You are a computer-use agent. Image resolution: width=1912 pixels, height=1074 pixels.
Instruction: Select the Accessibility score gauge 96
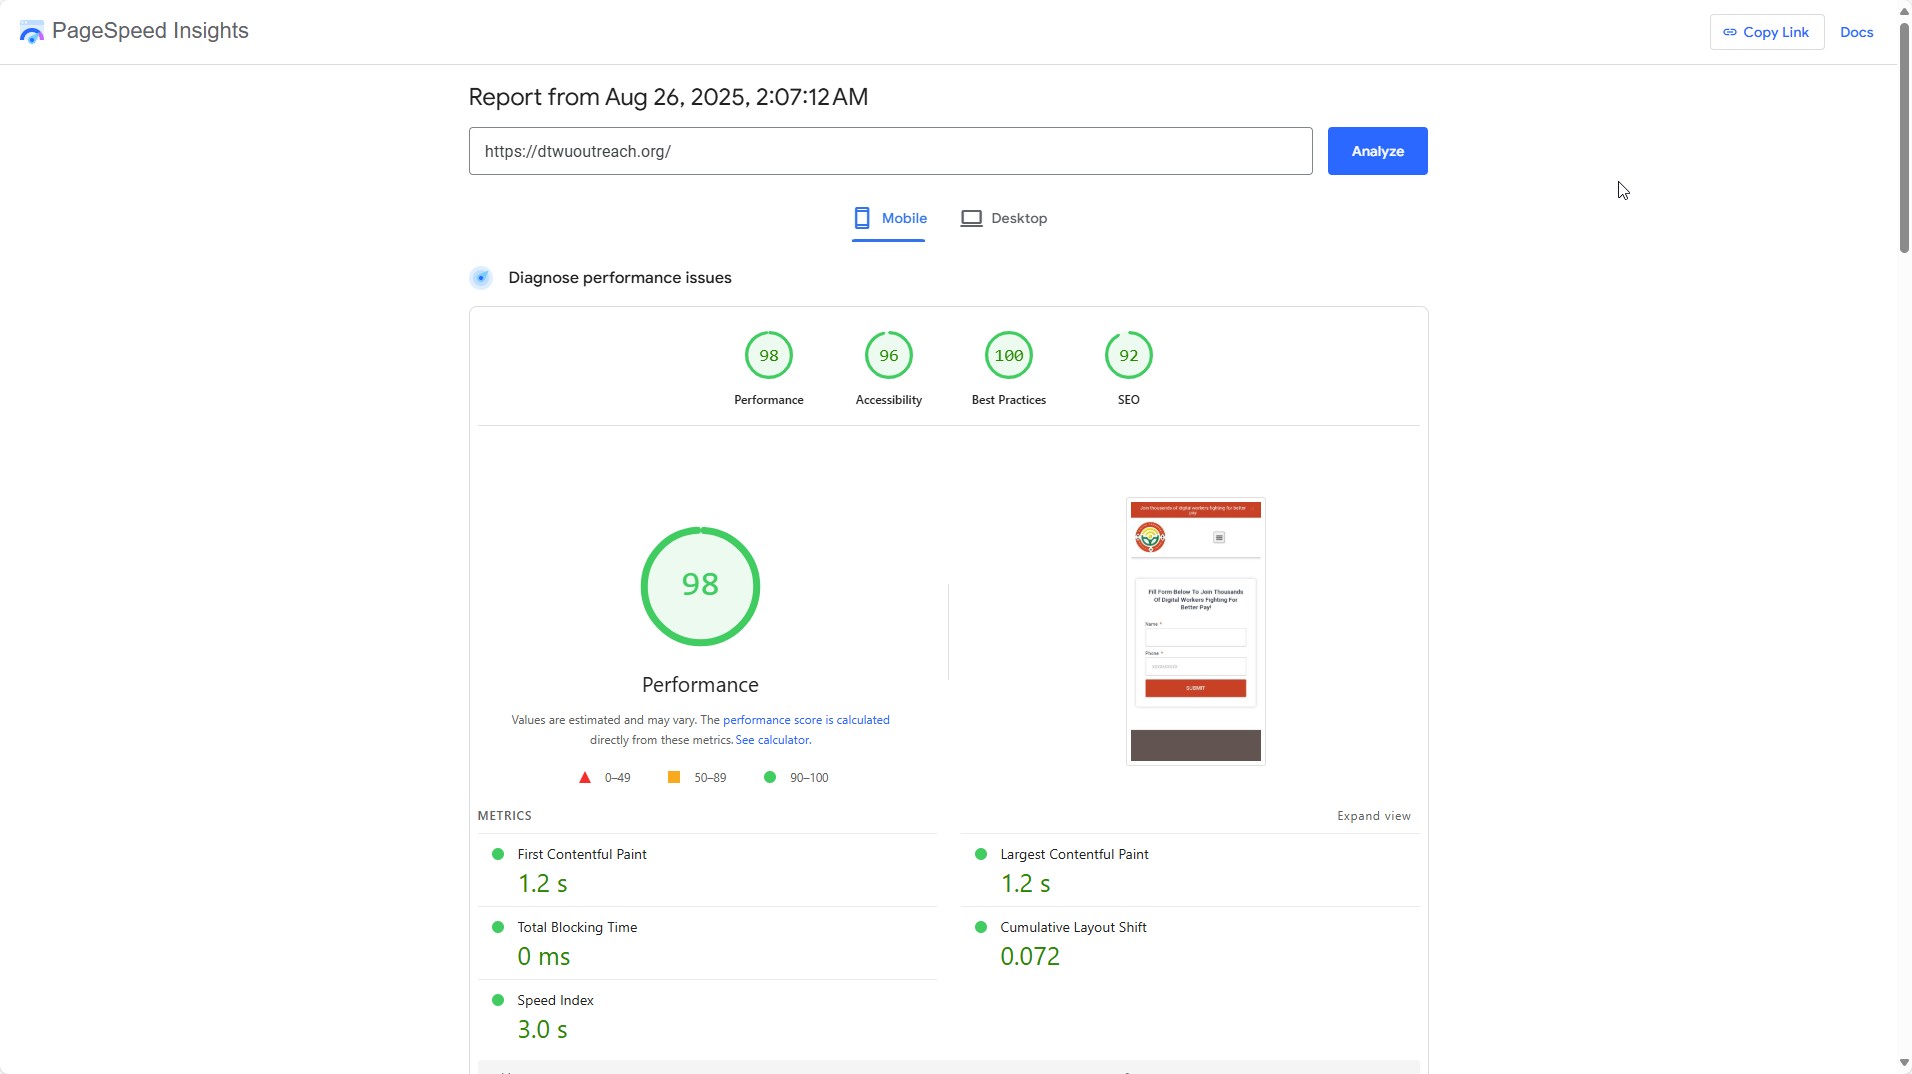click(x=889, y=355)
